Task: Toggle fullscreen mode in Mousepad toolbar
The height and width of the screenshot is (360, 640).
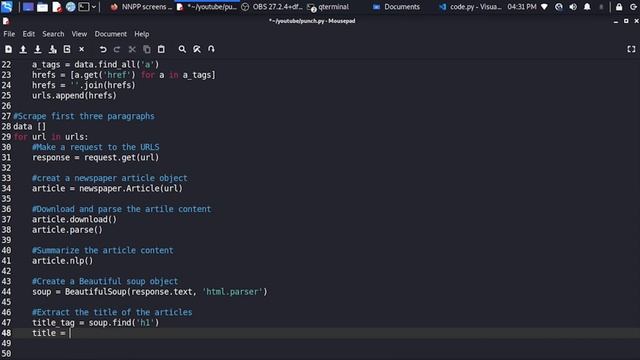Action: coord(631,49)
